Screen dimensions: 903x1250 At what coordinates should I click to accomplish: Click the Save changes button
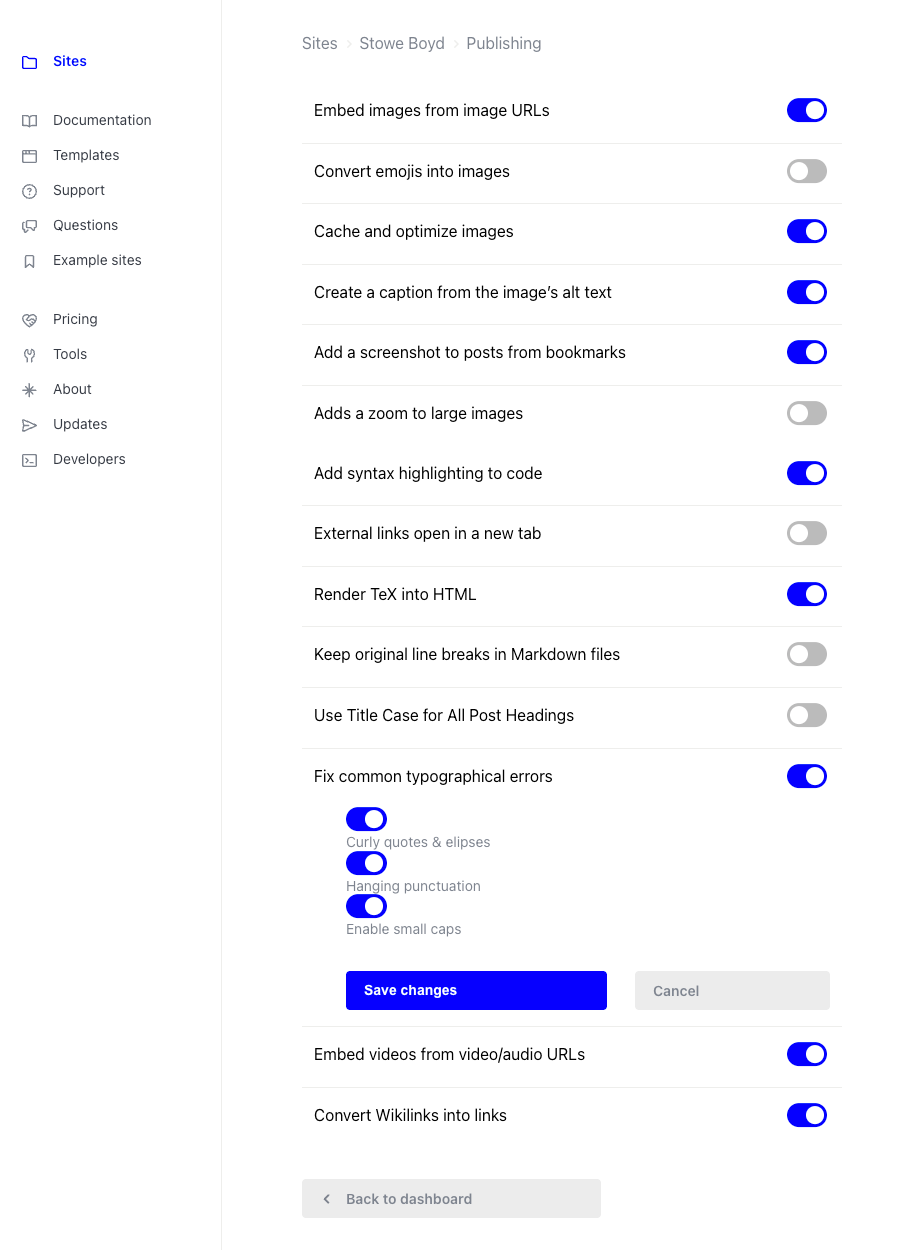(x=476, y=990)
